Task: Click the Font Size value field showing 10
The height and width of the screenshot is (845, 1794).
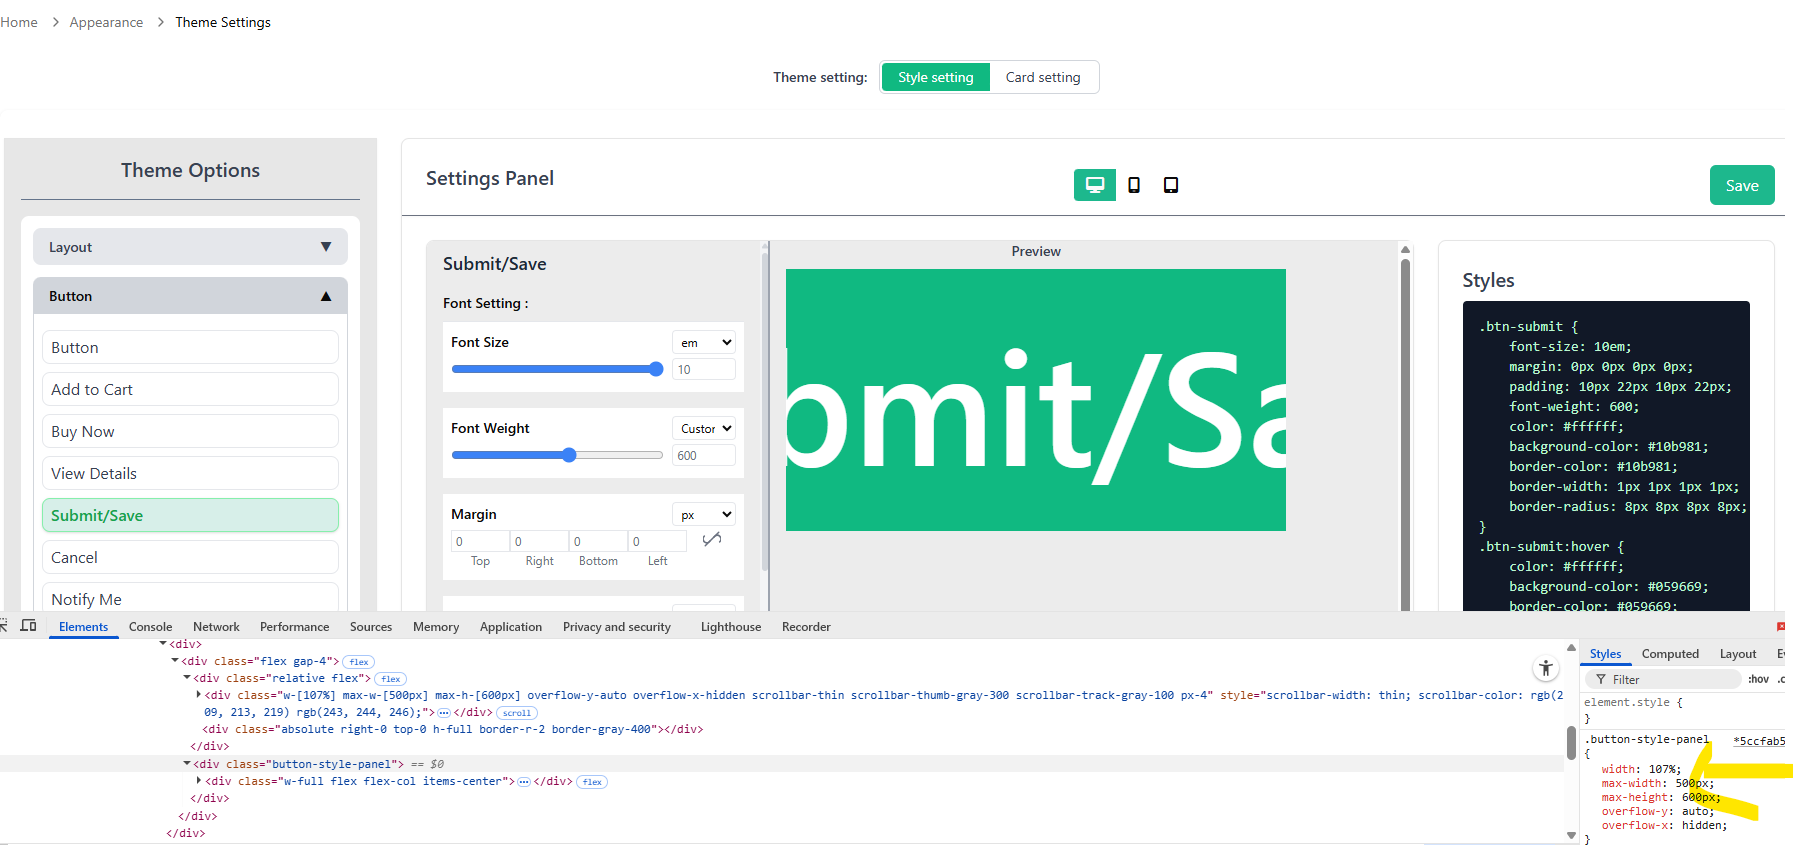Action: 704,370
